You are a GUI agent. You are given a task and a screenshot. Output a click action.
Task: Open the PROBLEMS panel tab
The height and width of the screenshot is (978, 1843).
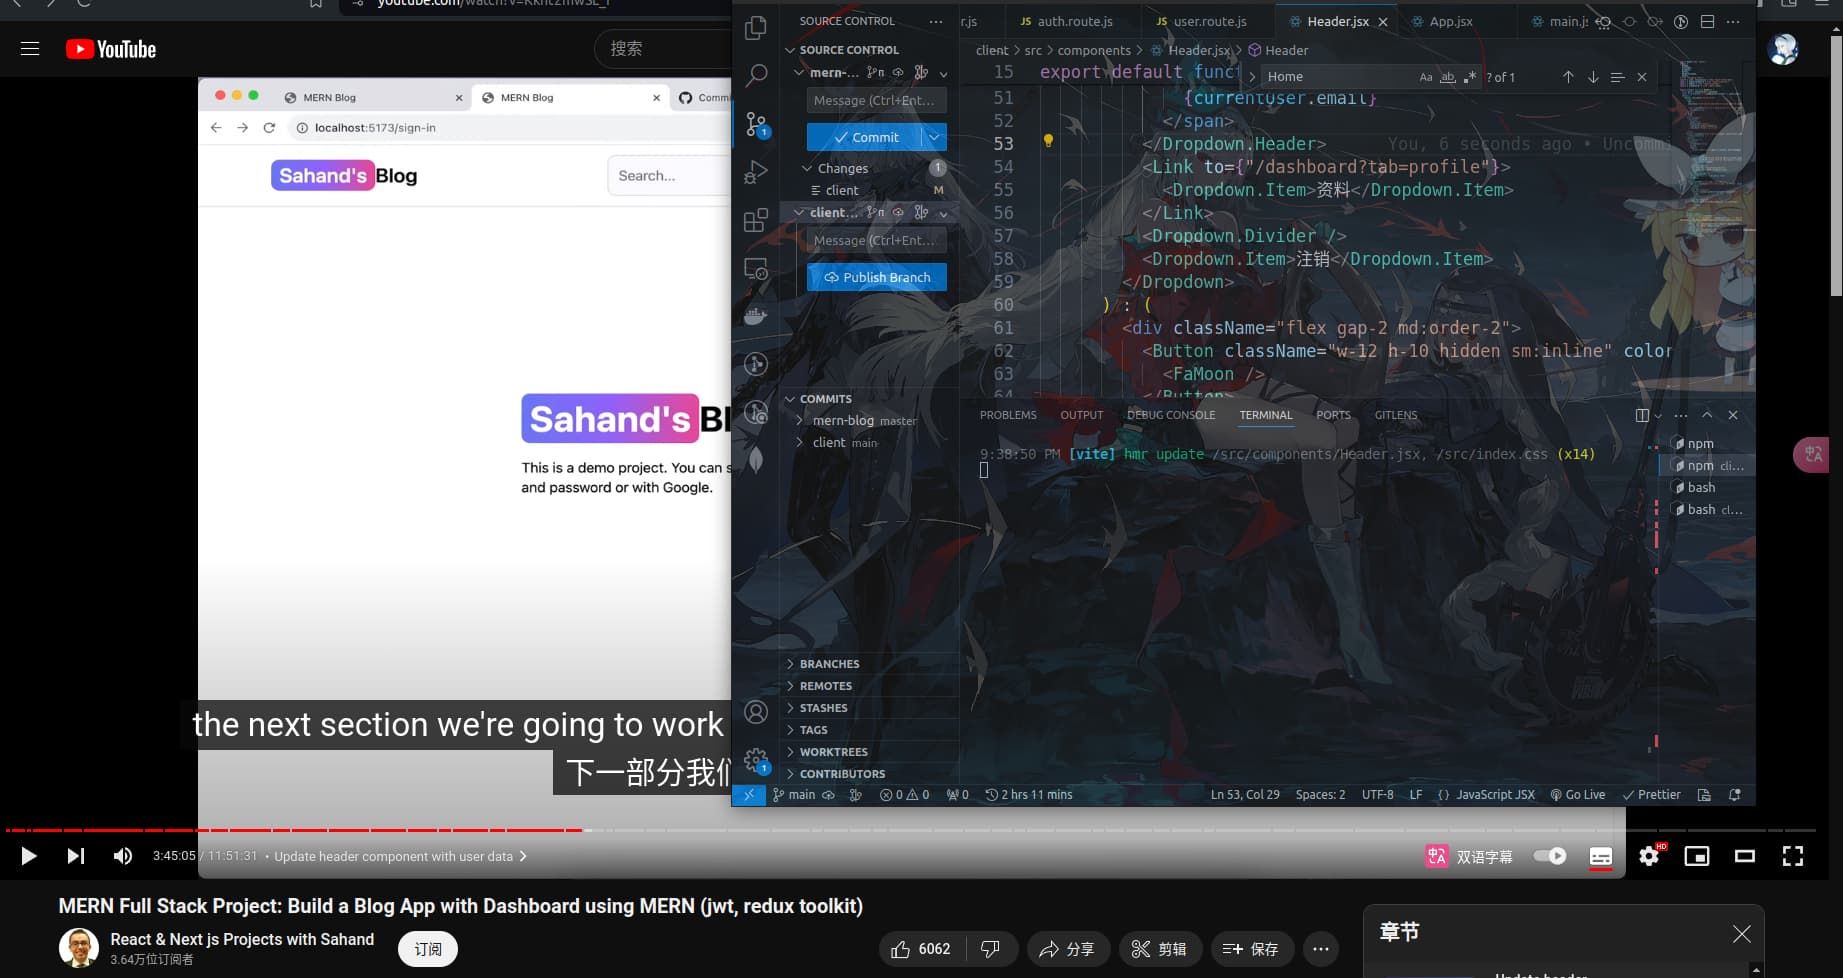[x=1008, y=415]
